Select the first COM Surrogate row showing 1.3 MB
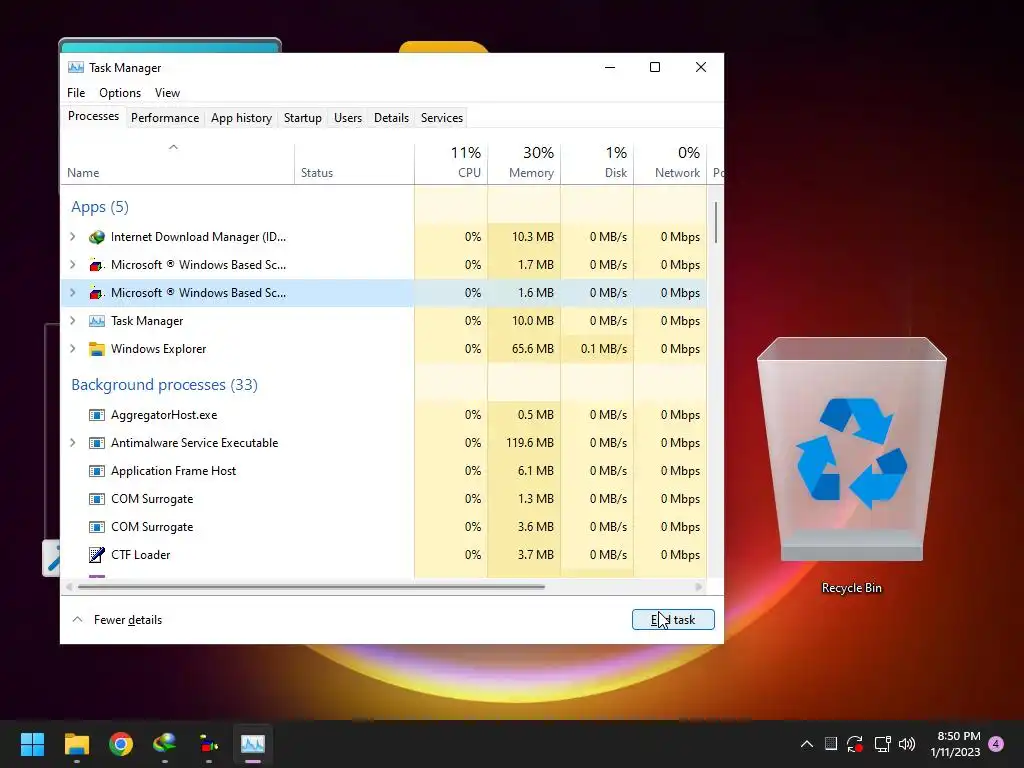Image resolution: width=1024 pixels, height=768 pixels. (x=383, y=499)
